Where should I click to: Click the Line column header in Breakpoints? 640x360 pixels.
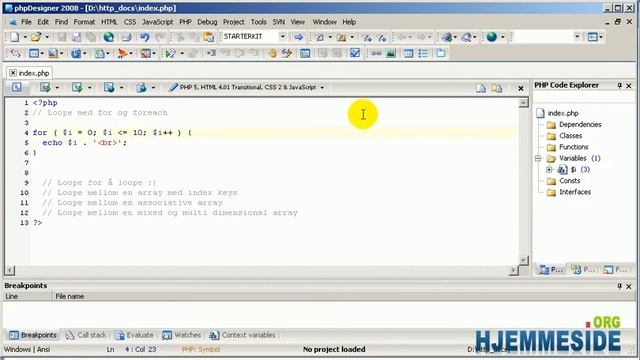pyautogui.click(x=27, y=297)
